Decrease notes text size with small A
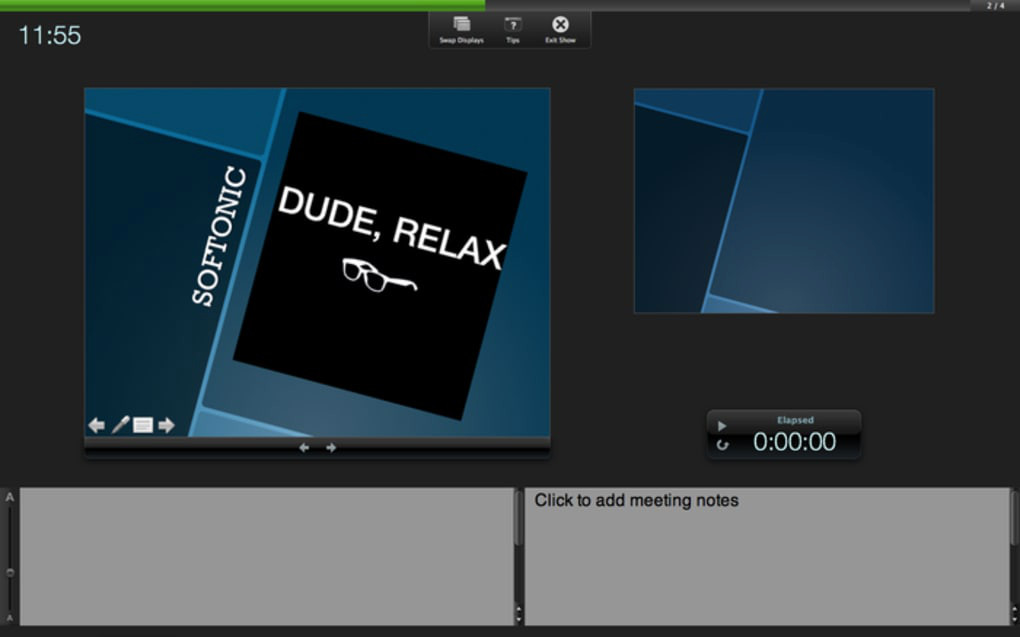 pyautogui.click(x=10, y=617)
